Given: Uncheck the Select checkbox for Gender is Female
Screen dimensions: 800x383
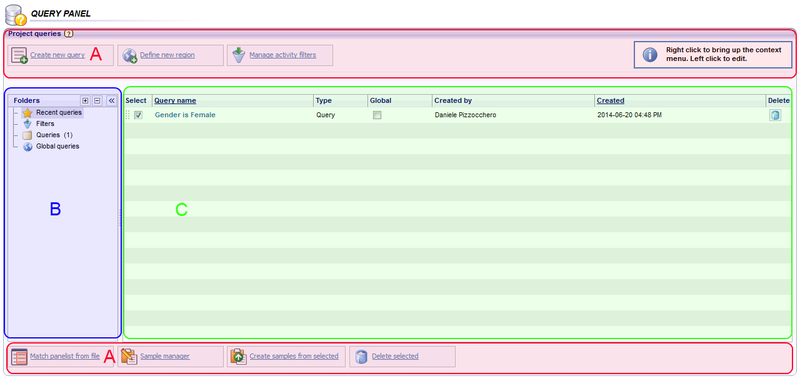Looking at the screenshot, I should [138, 116].
